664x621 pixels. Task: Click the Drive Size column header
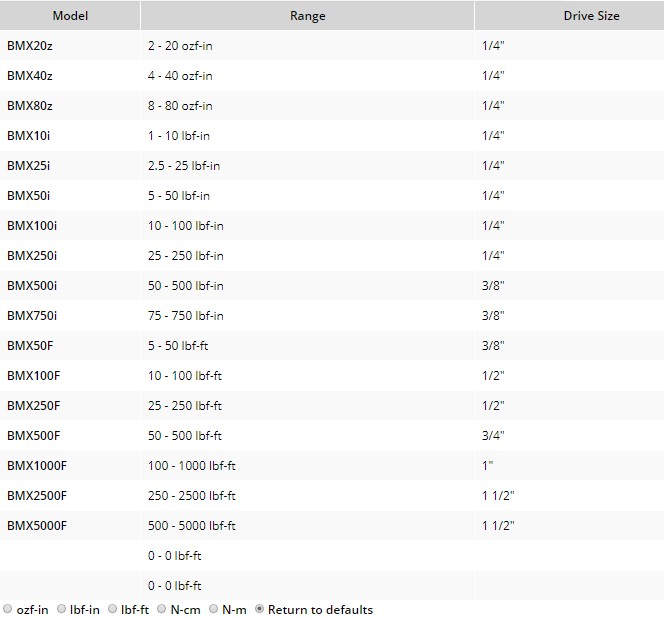[x=591, y=16]
